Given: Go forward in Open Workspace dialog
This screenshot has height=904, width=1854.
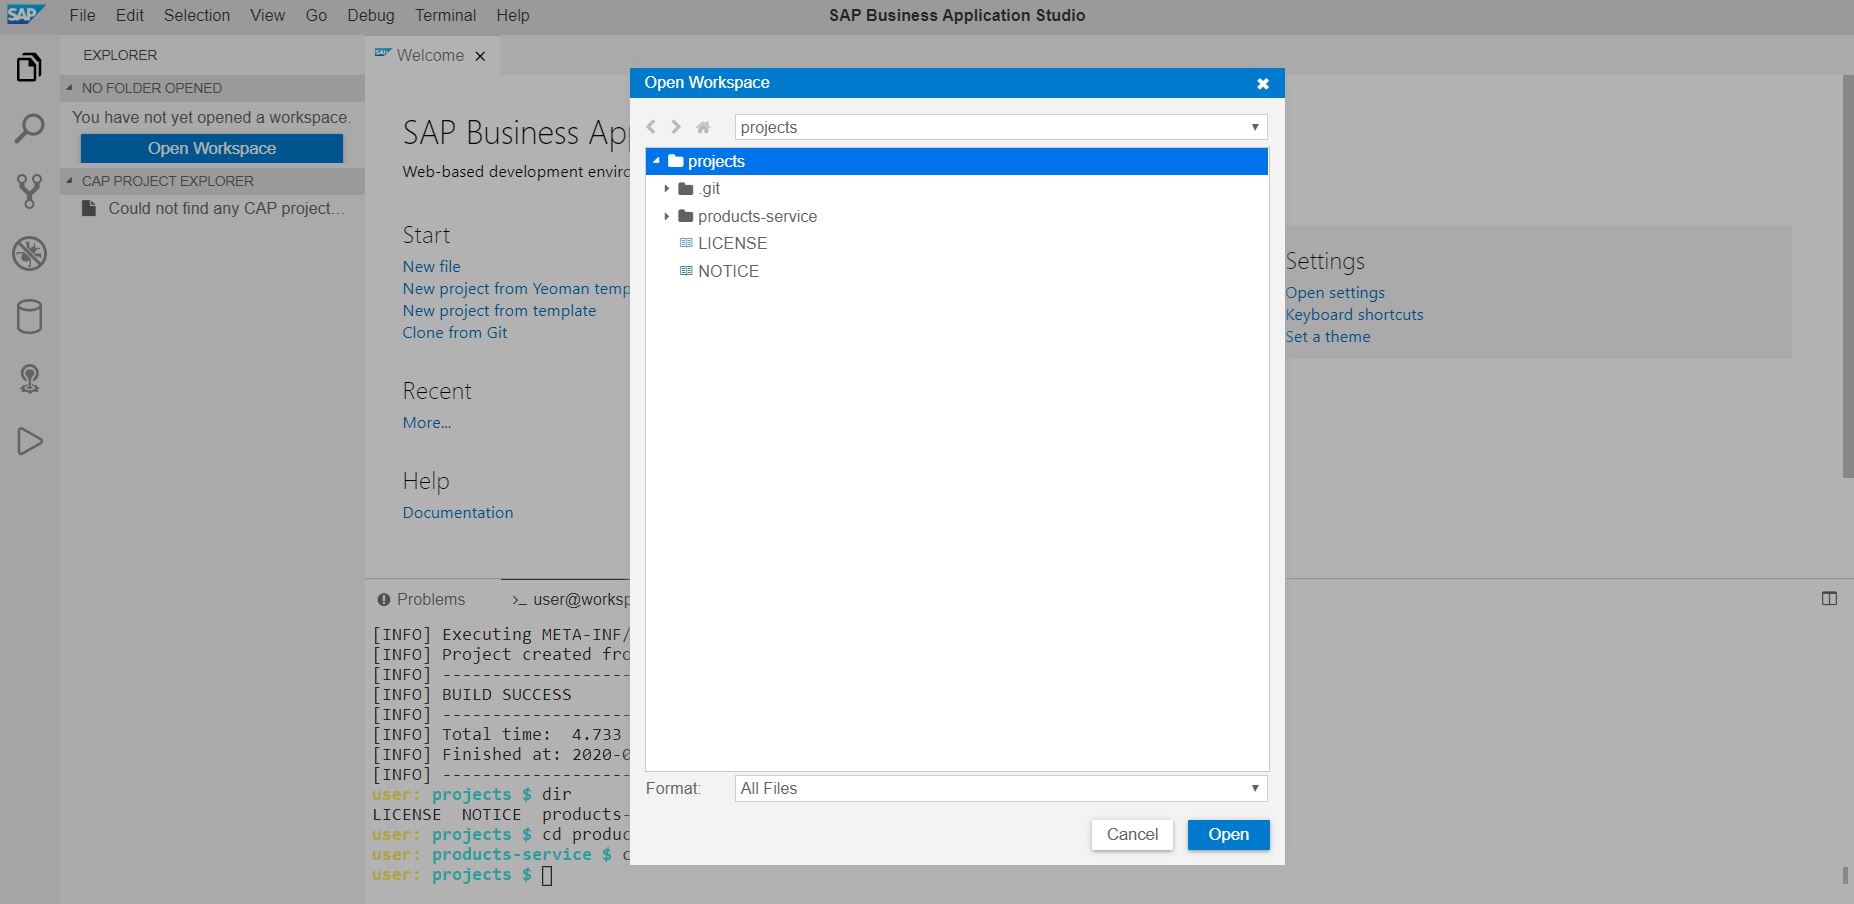Looking at the screenshot, I should tap(676, 127).
